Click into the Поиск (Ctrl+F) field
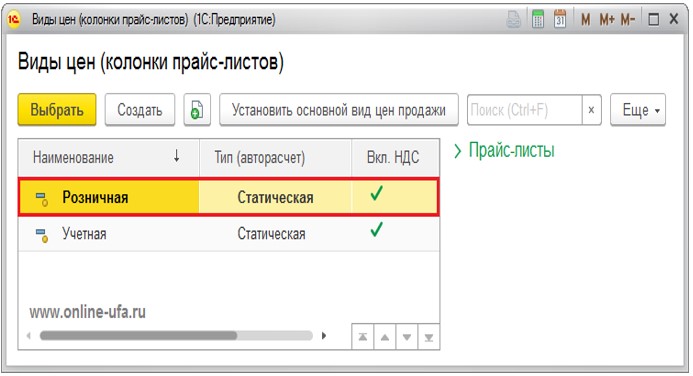The height and width of the screenshot is (376, 693). [525, 110]
